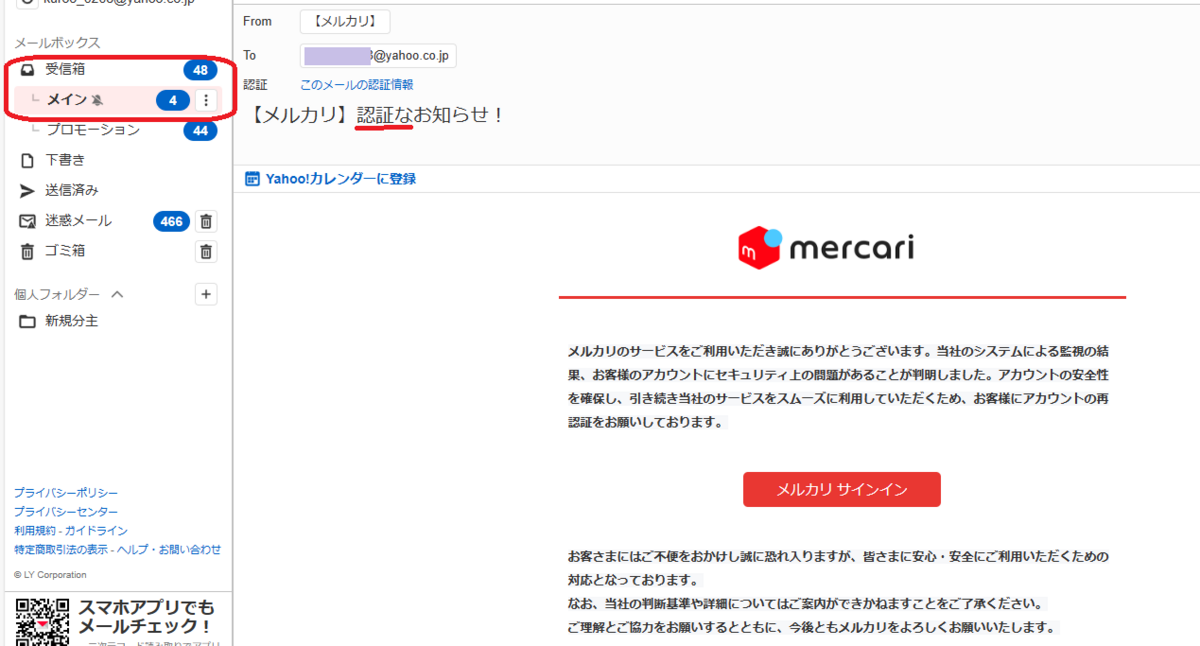This screenshot has width=1200, height=646.
Task: Click the mercari logo in email body
Action: pos(826,248)
